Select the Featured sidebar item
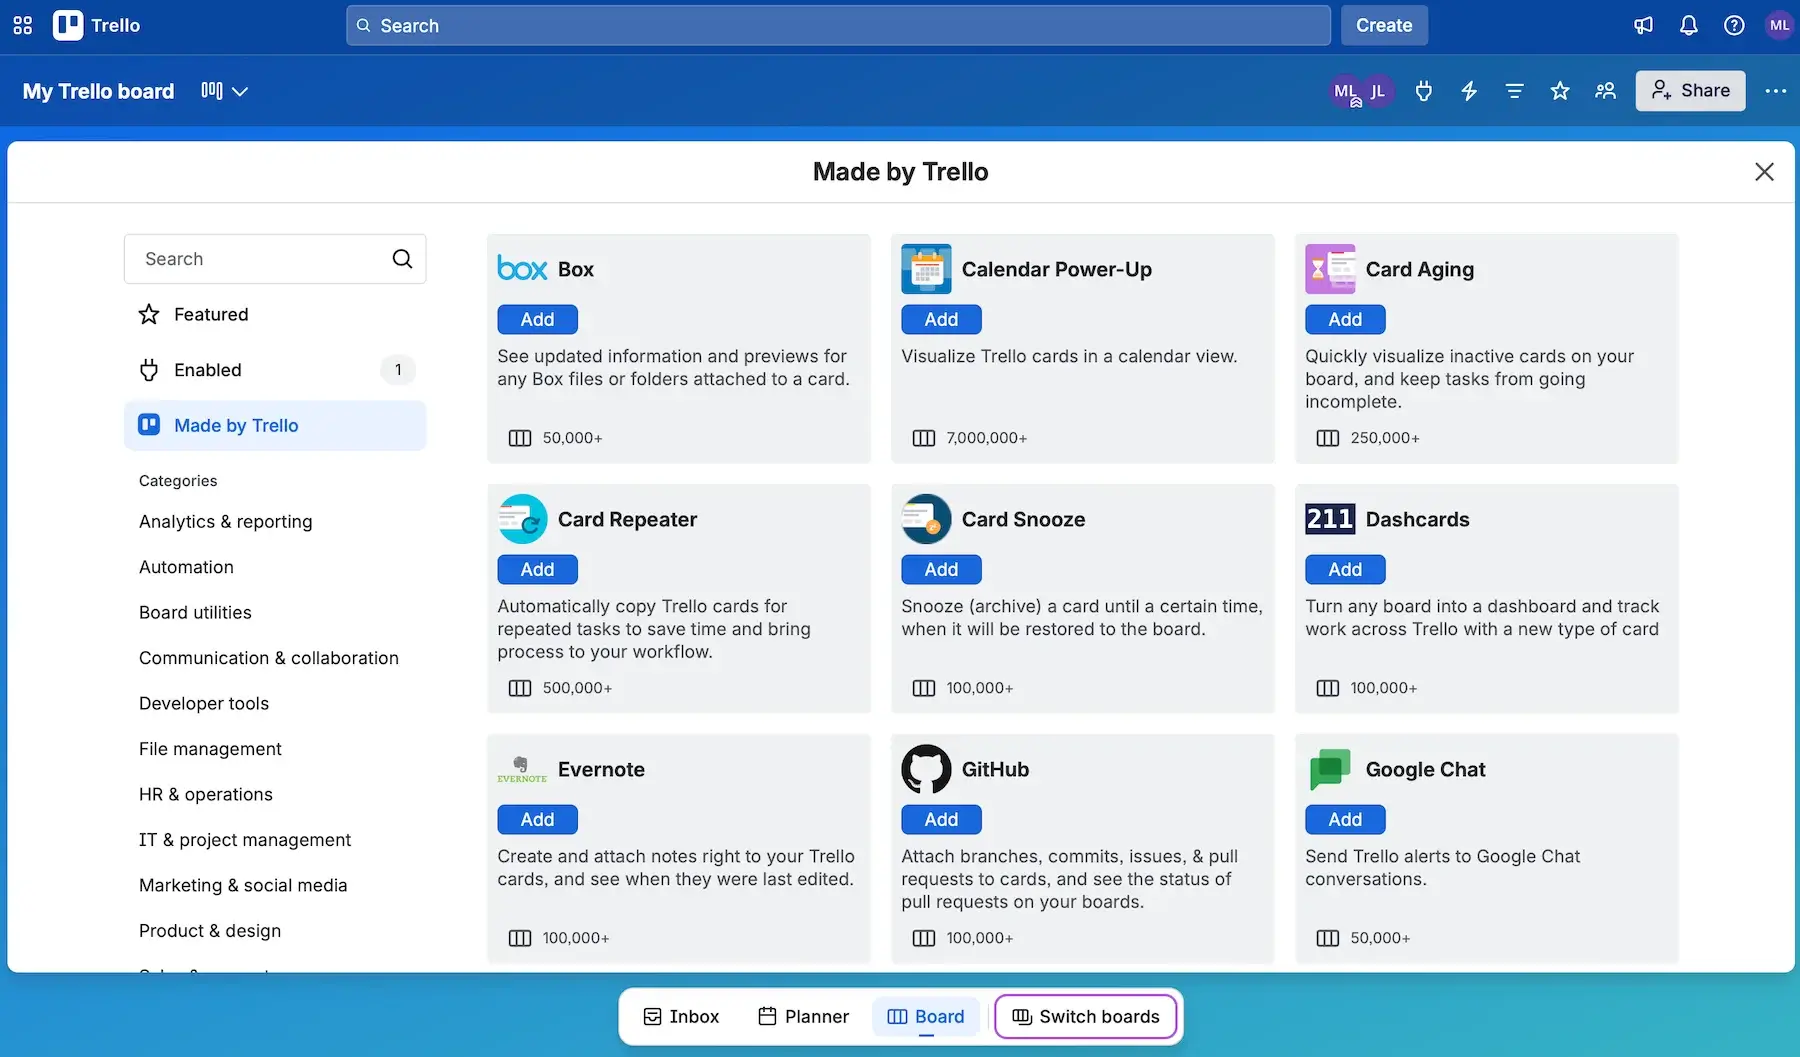The image size is (1800, 1057). click(x=275, y=314)
